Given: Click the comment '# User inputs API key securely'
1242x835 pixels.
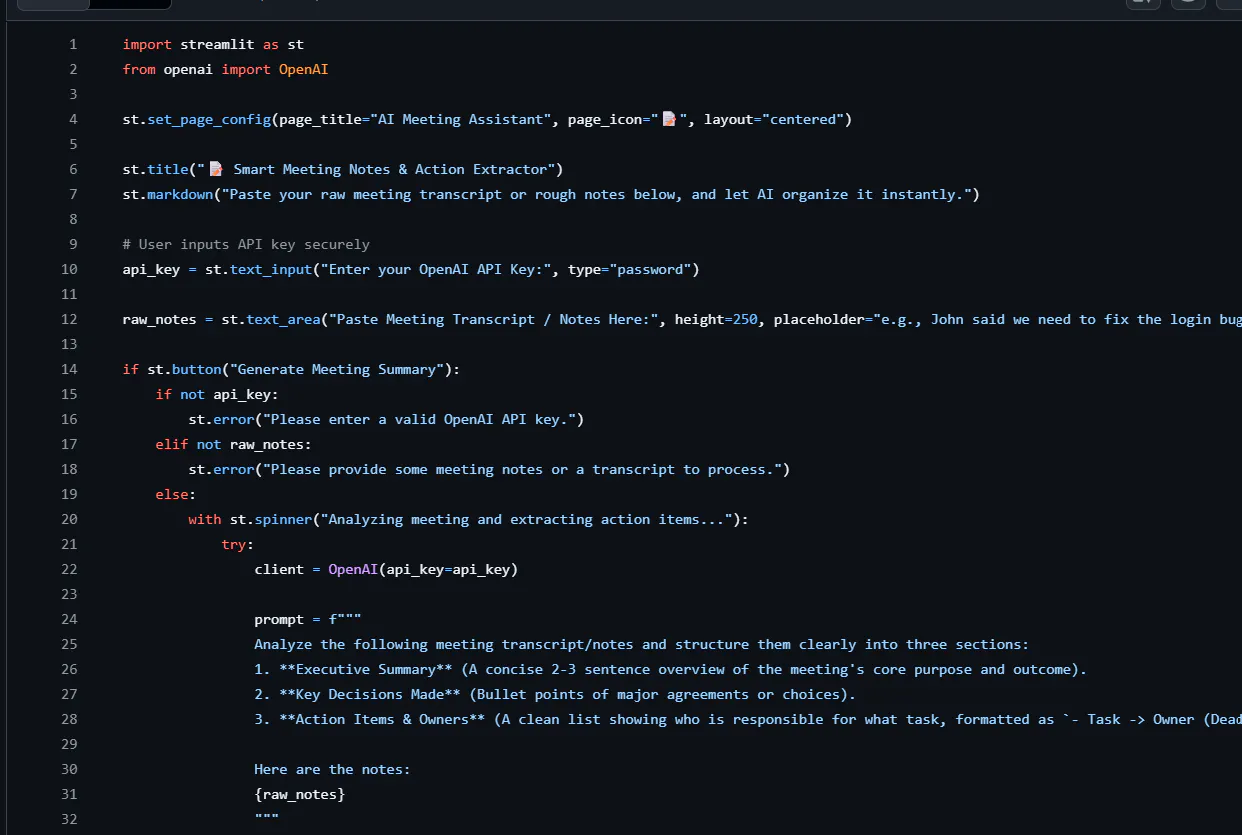Looking at the screenshot, I should 246,244.
